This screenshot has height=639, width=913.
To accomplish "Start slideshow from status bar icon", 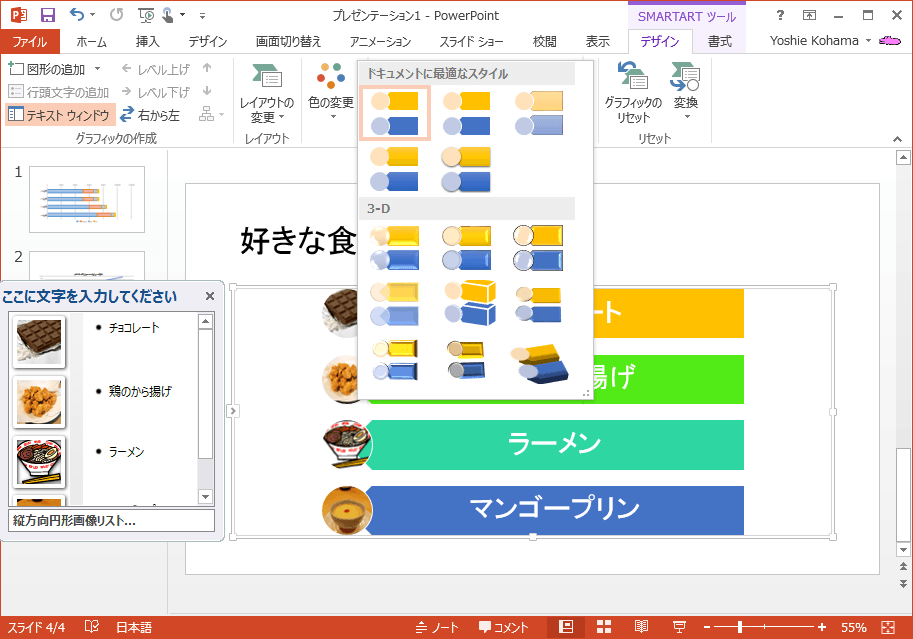I will tap(679, 627).
